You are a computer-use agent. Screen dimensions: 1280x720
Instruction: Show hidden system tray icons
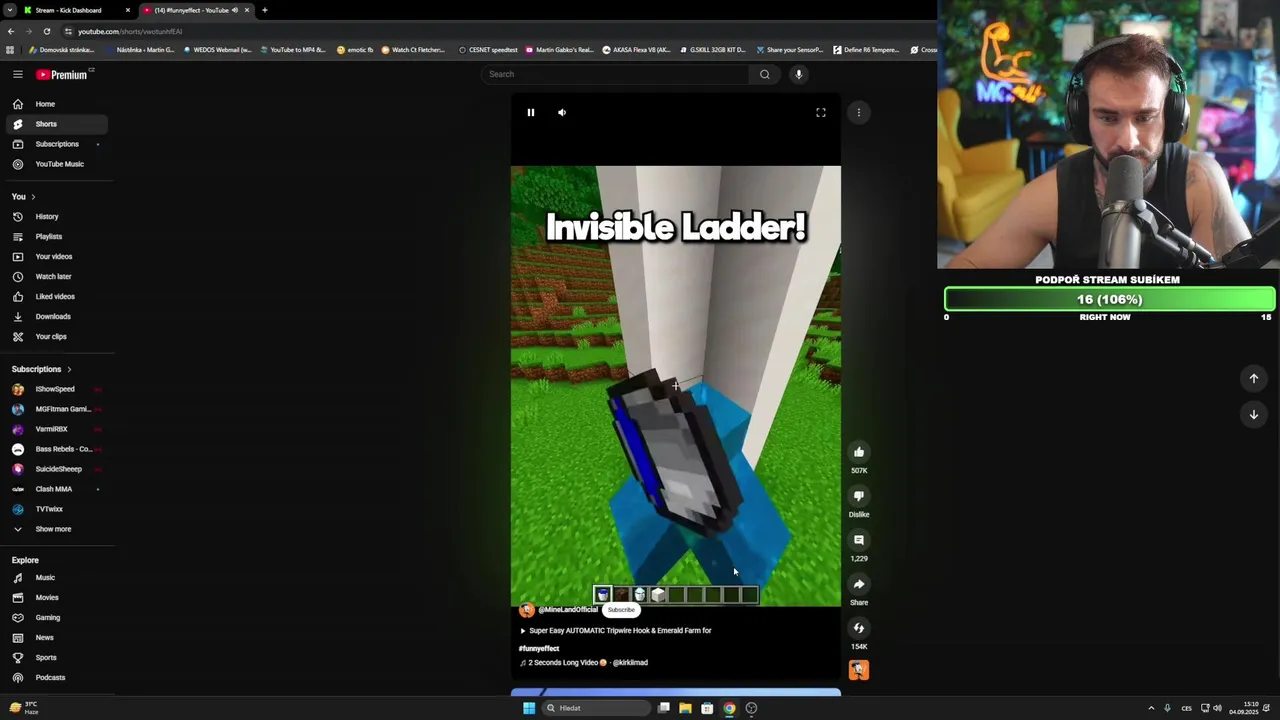[x=1151, y=708]
